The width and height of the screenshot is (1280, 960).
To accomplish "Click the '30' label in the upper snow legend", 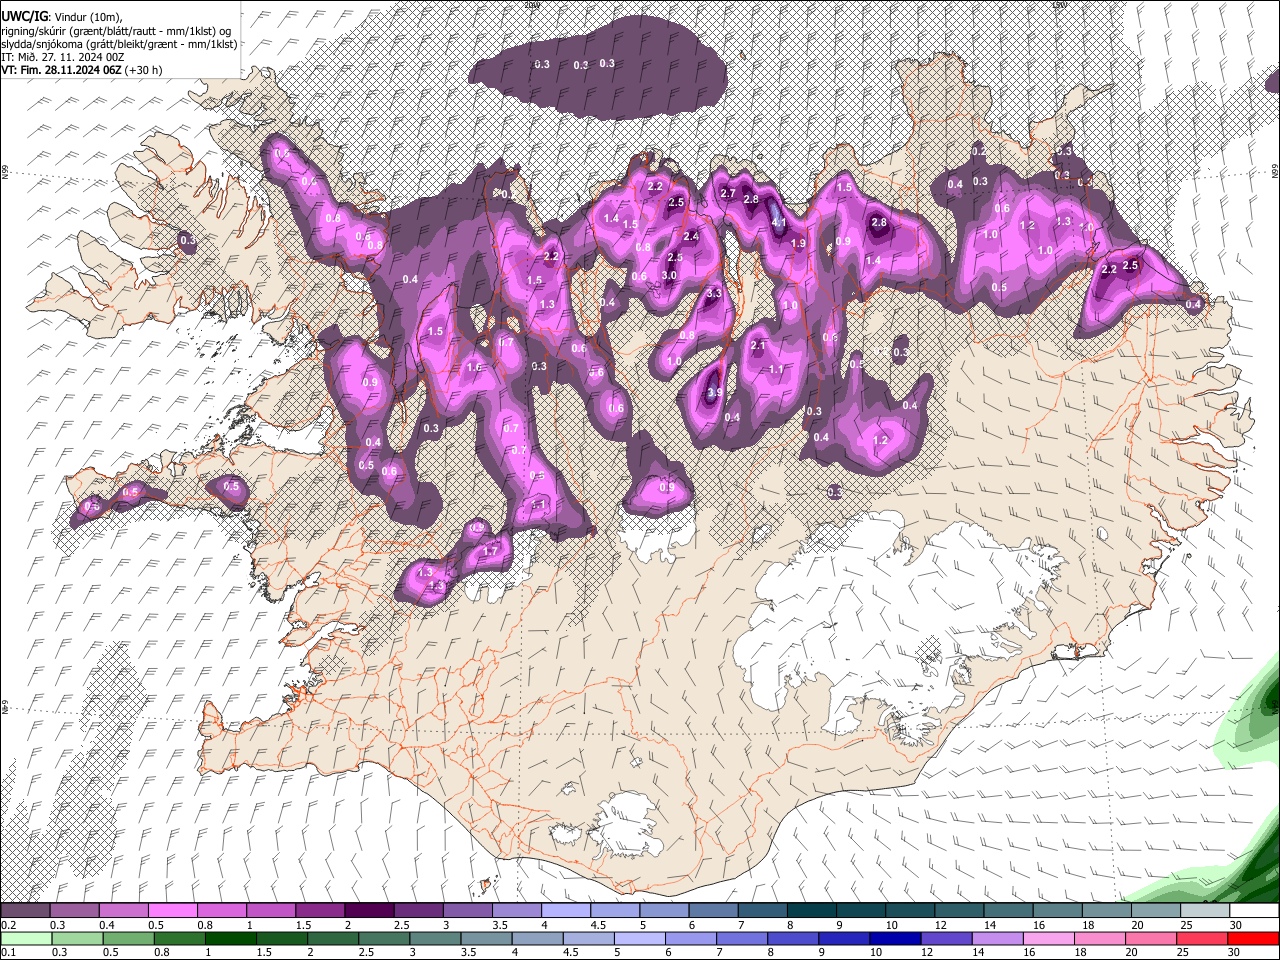I will pos(1235,925).
